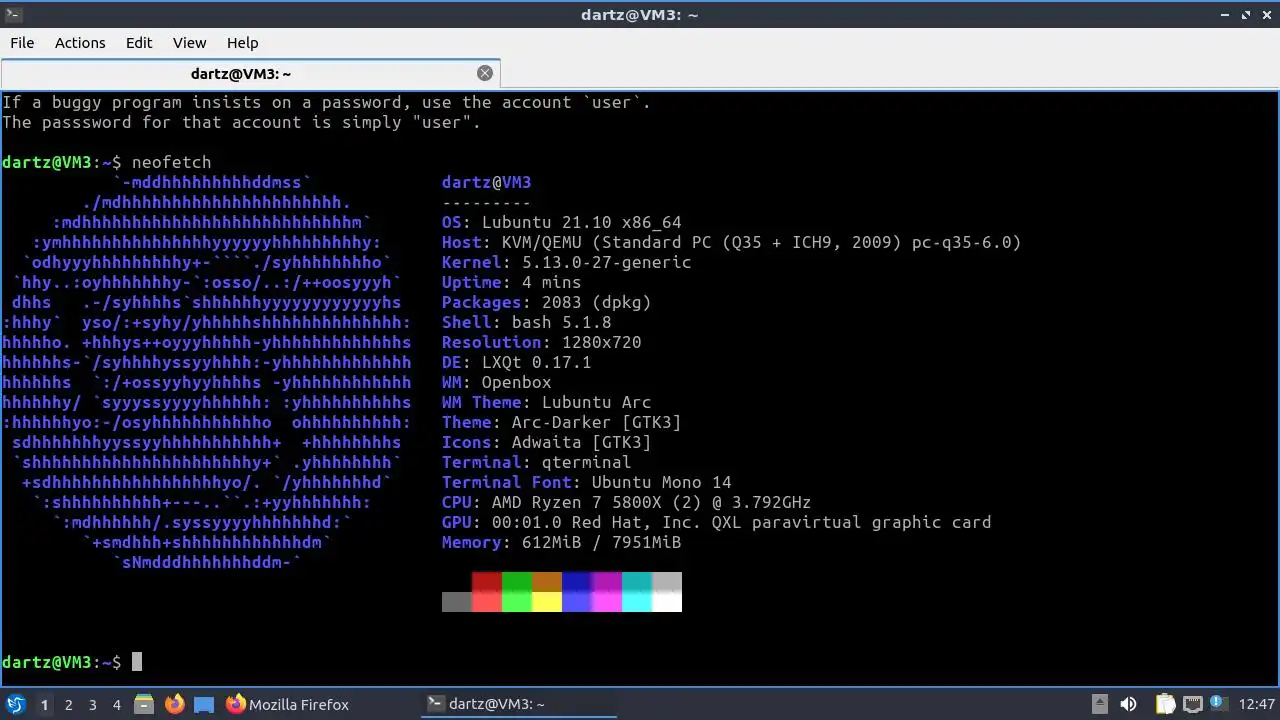Click the 'Memory: 612MiB / 7951MiB' line
1280x720 pixels.
(x=562, y=542)
